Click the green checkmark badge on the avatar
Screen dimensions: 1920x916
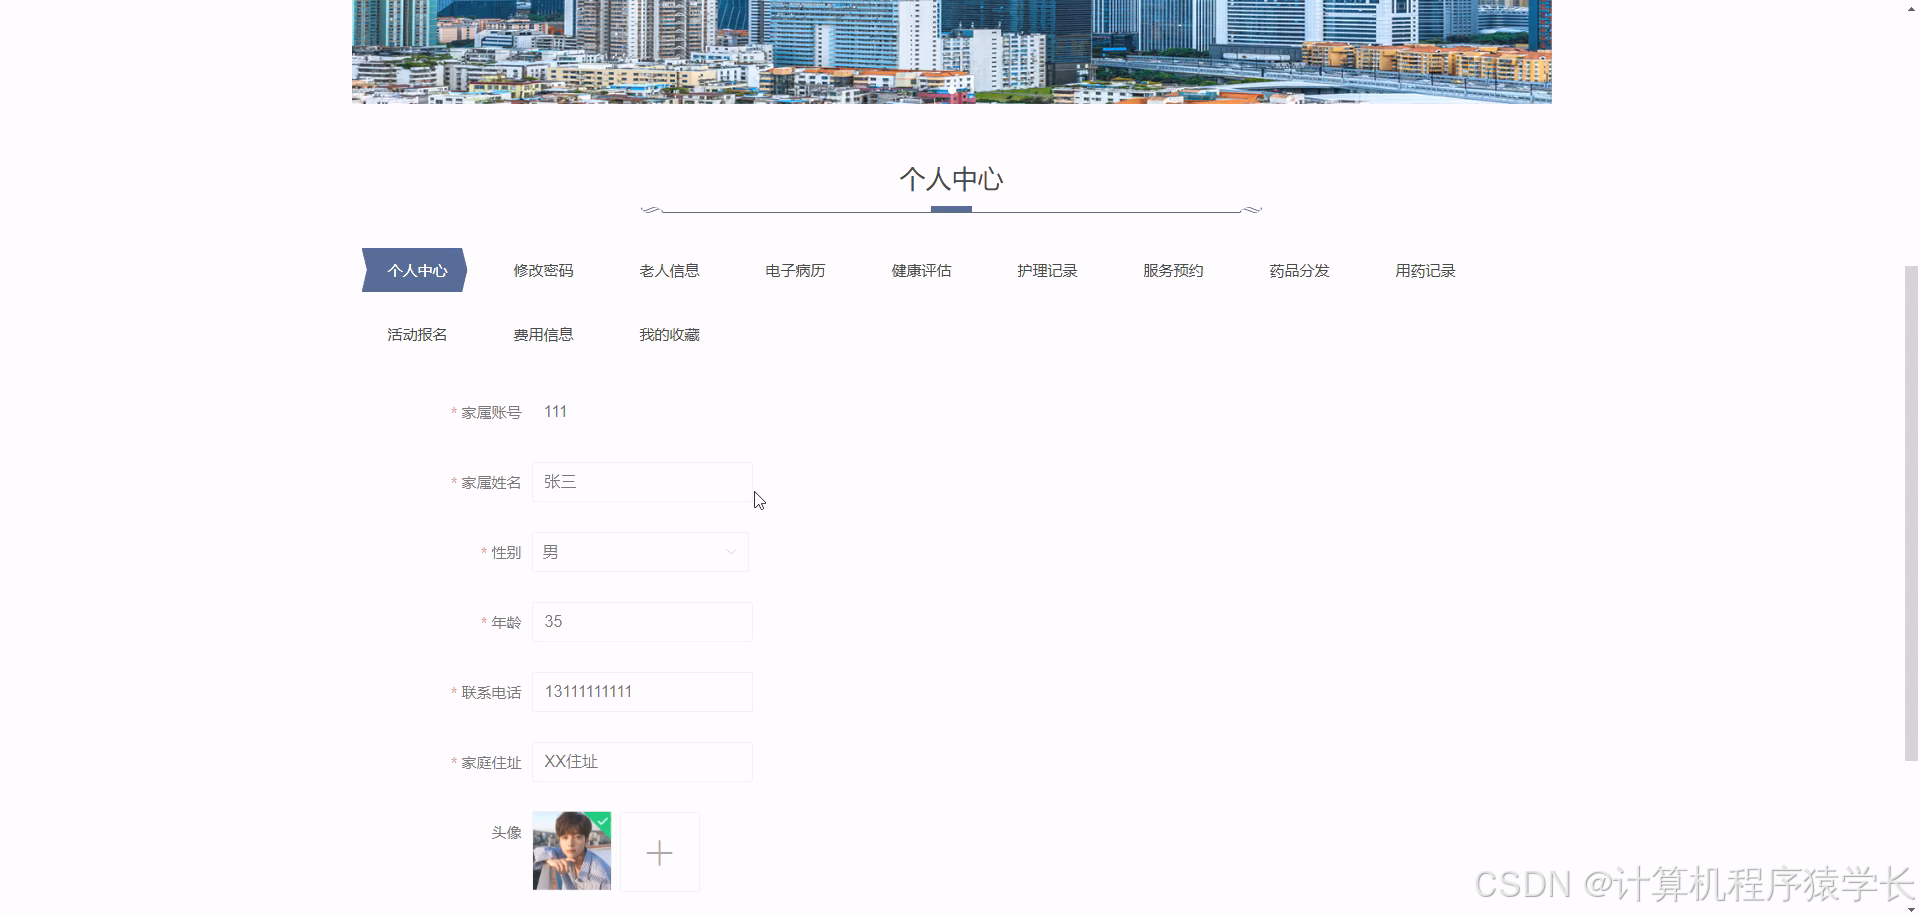pos(601,821)
